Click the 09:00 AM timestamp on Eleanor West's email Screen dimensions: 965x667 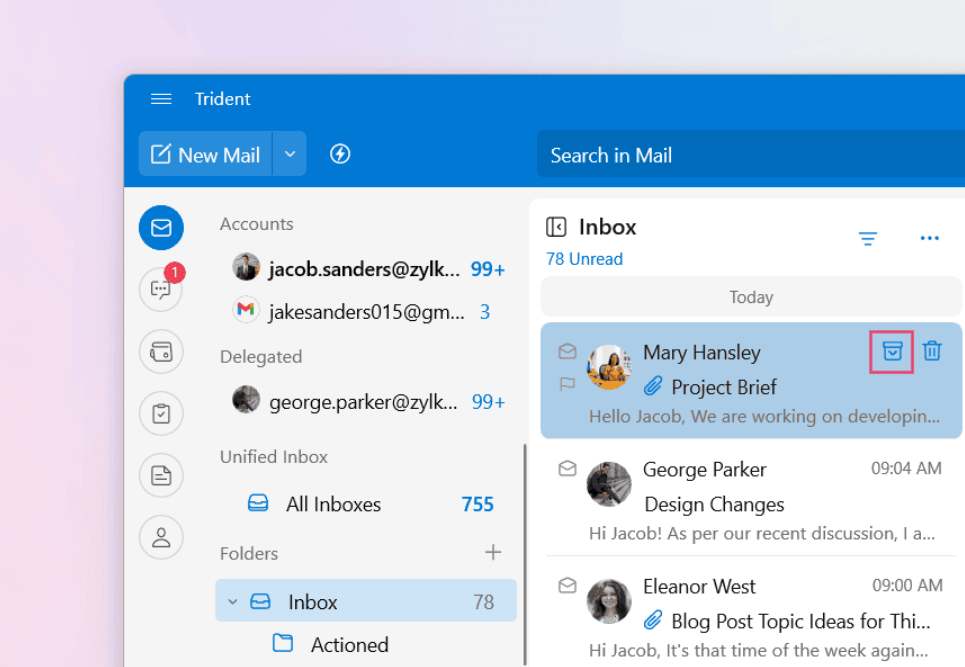tap(907, 585)
